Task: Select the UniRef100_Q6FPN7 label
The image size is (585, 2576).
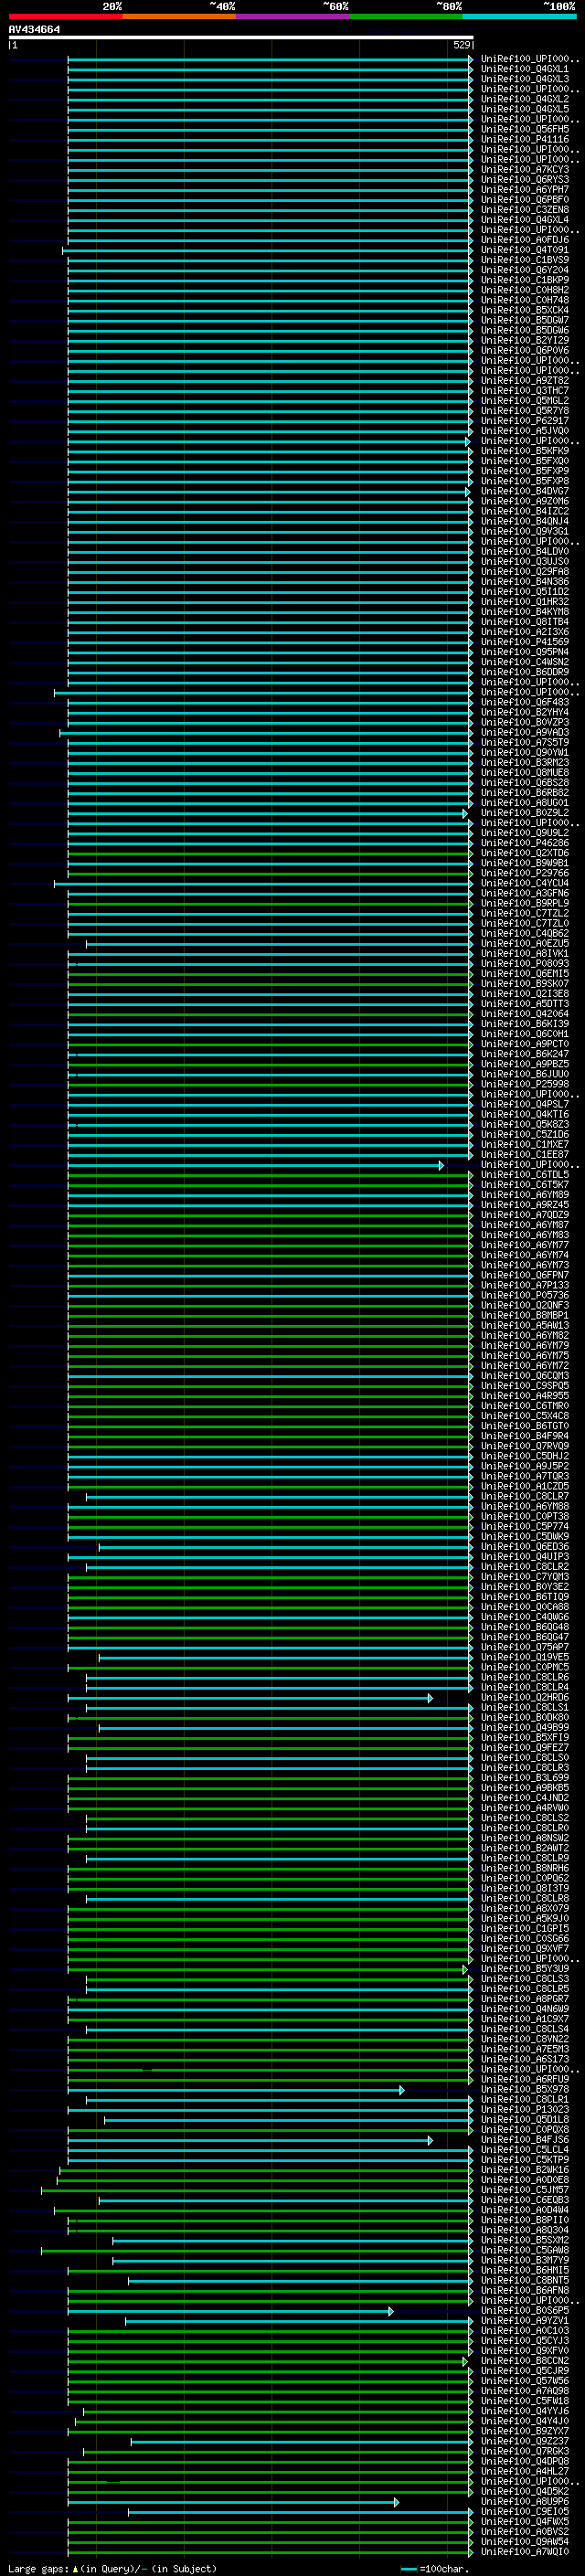Action: pos(524,1276)
